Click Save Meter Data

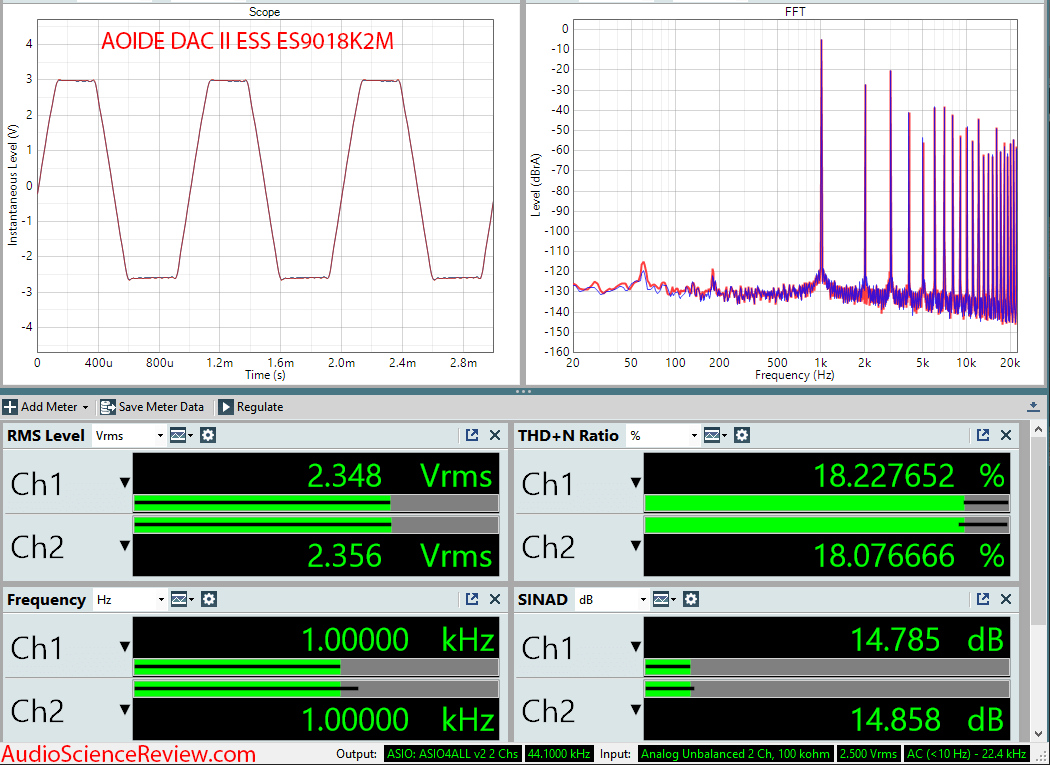pyautogui.click(x=152, y=407)
